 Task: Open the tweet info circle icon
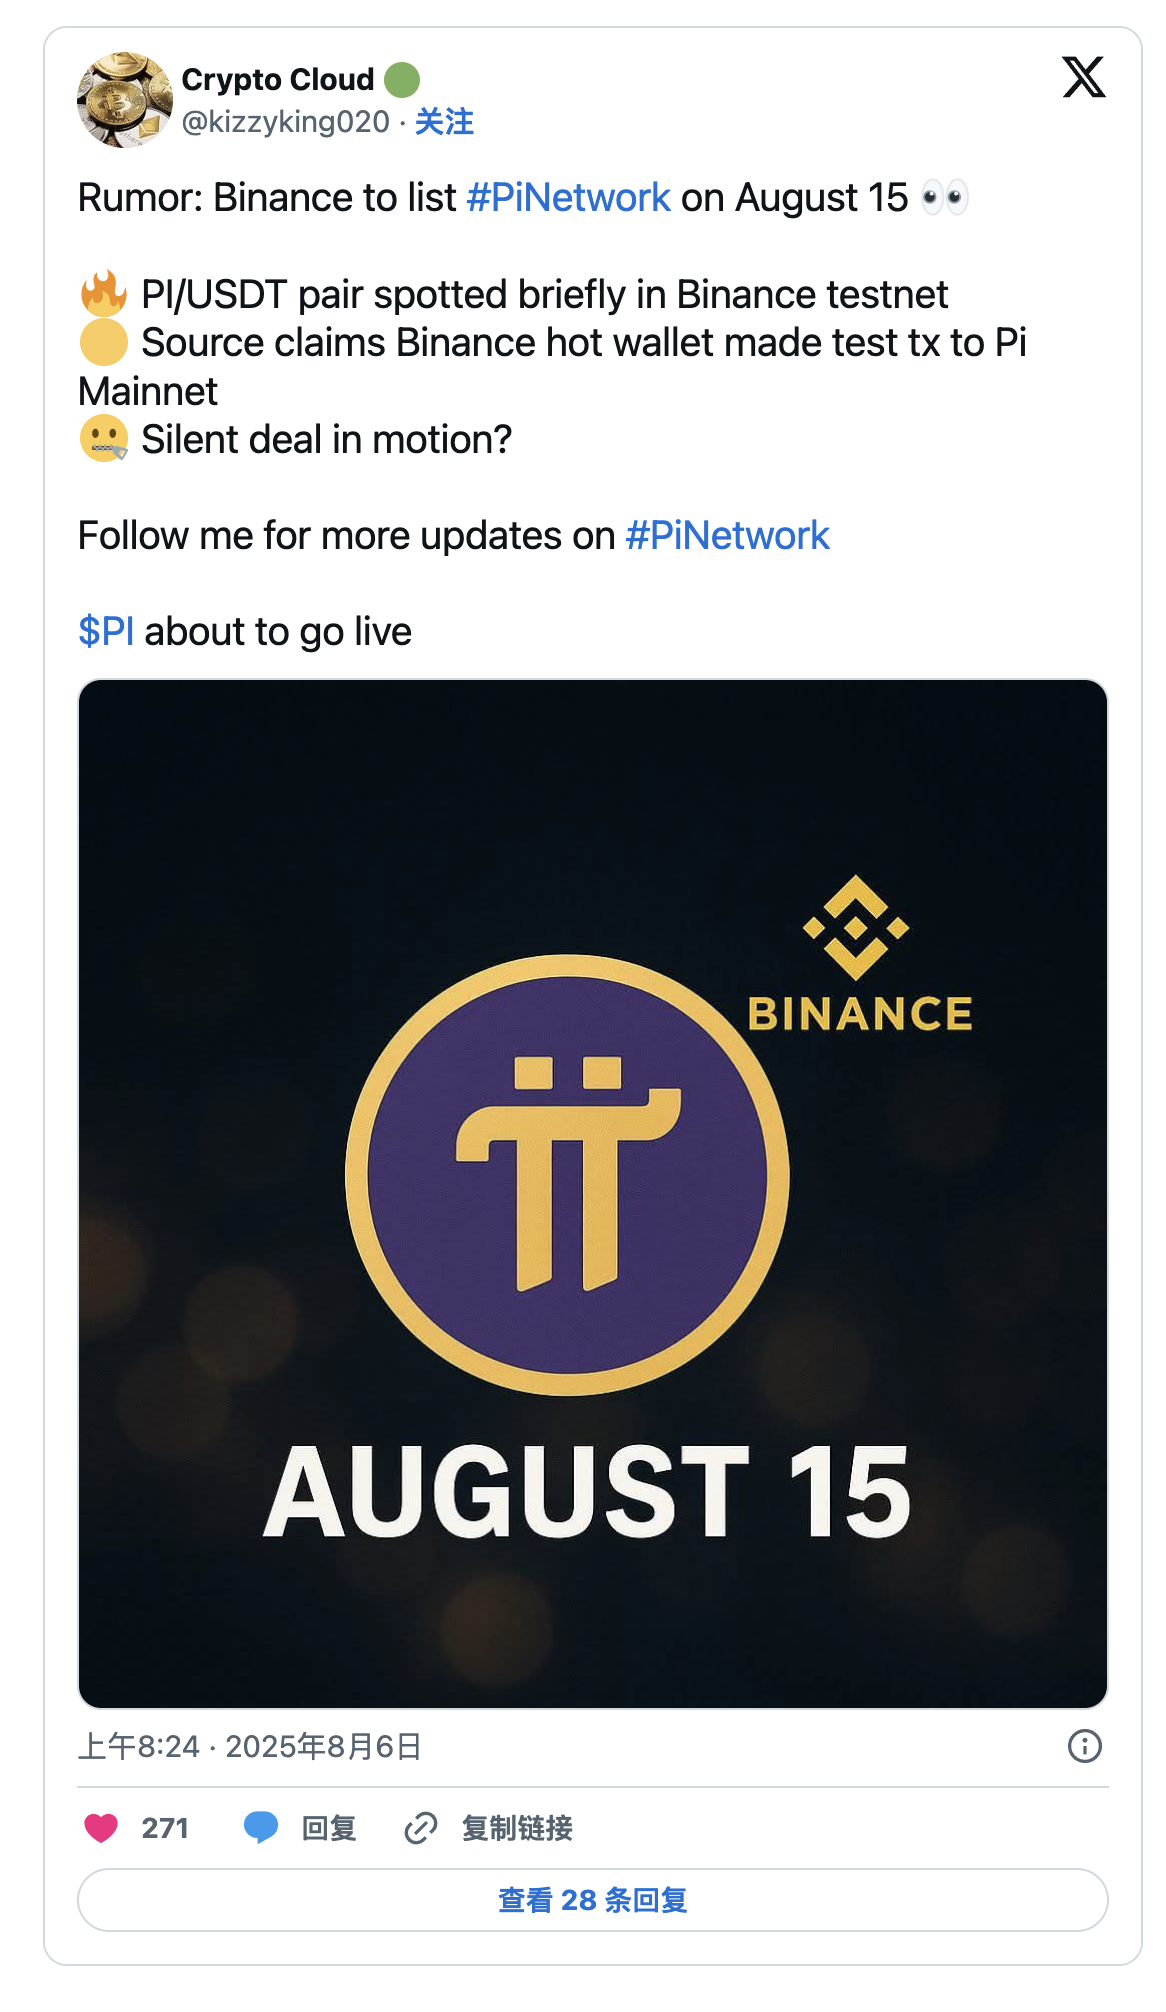pos(1084,1746)
